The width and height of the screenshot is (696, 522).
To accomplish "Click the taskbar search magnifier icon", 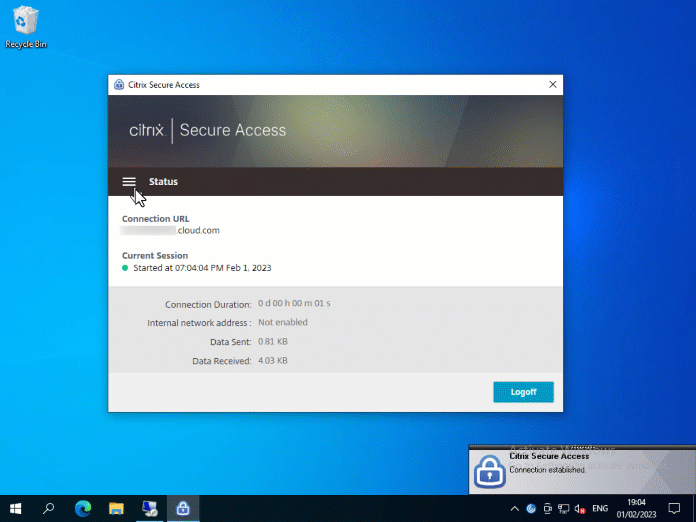I will click(49, 508).
